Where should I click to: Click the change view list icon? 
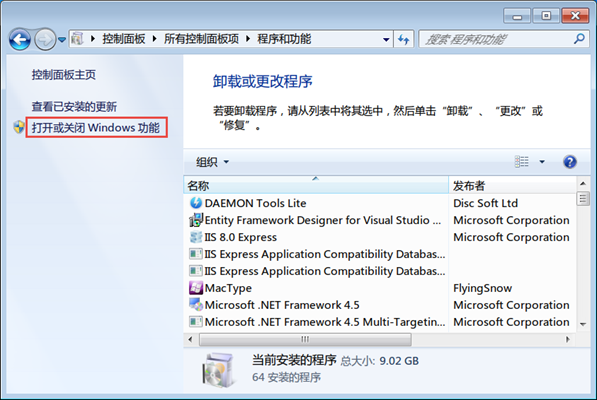[x=522, y=162]
